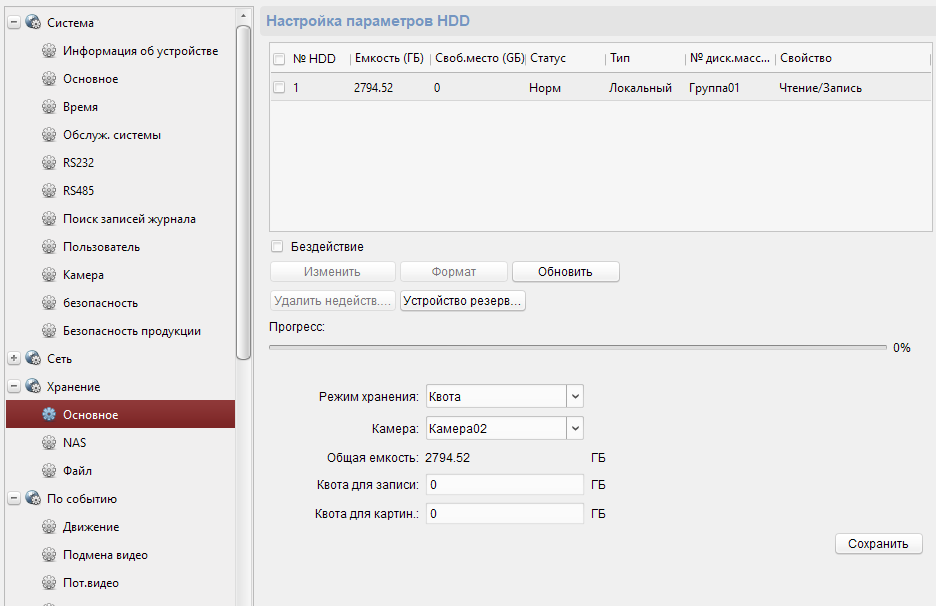This screenshot has width=936, height=606.
Task: Open the Поиск записей журнала menu item
Action: 129,219
